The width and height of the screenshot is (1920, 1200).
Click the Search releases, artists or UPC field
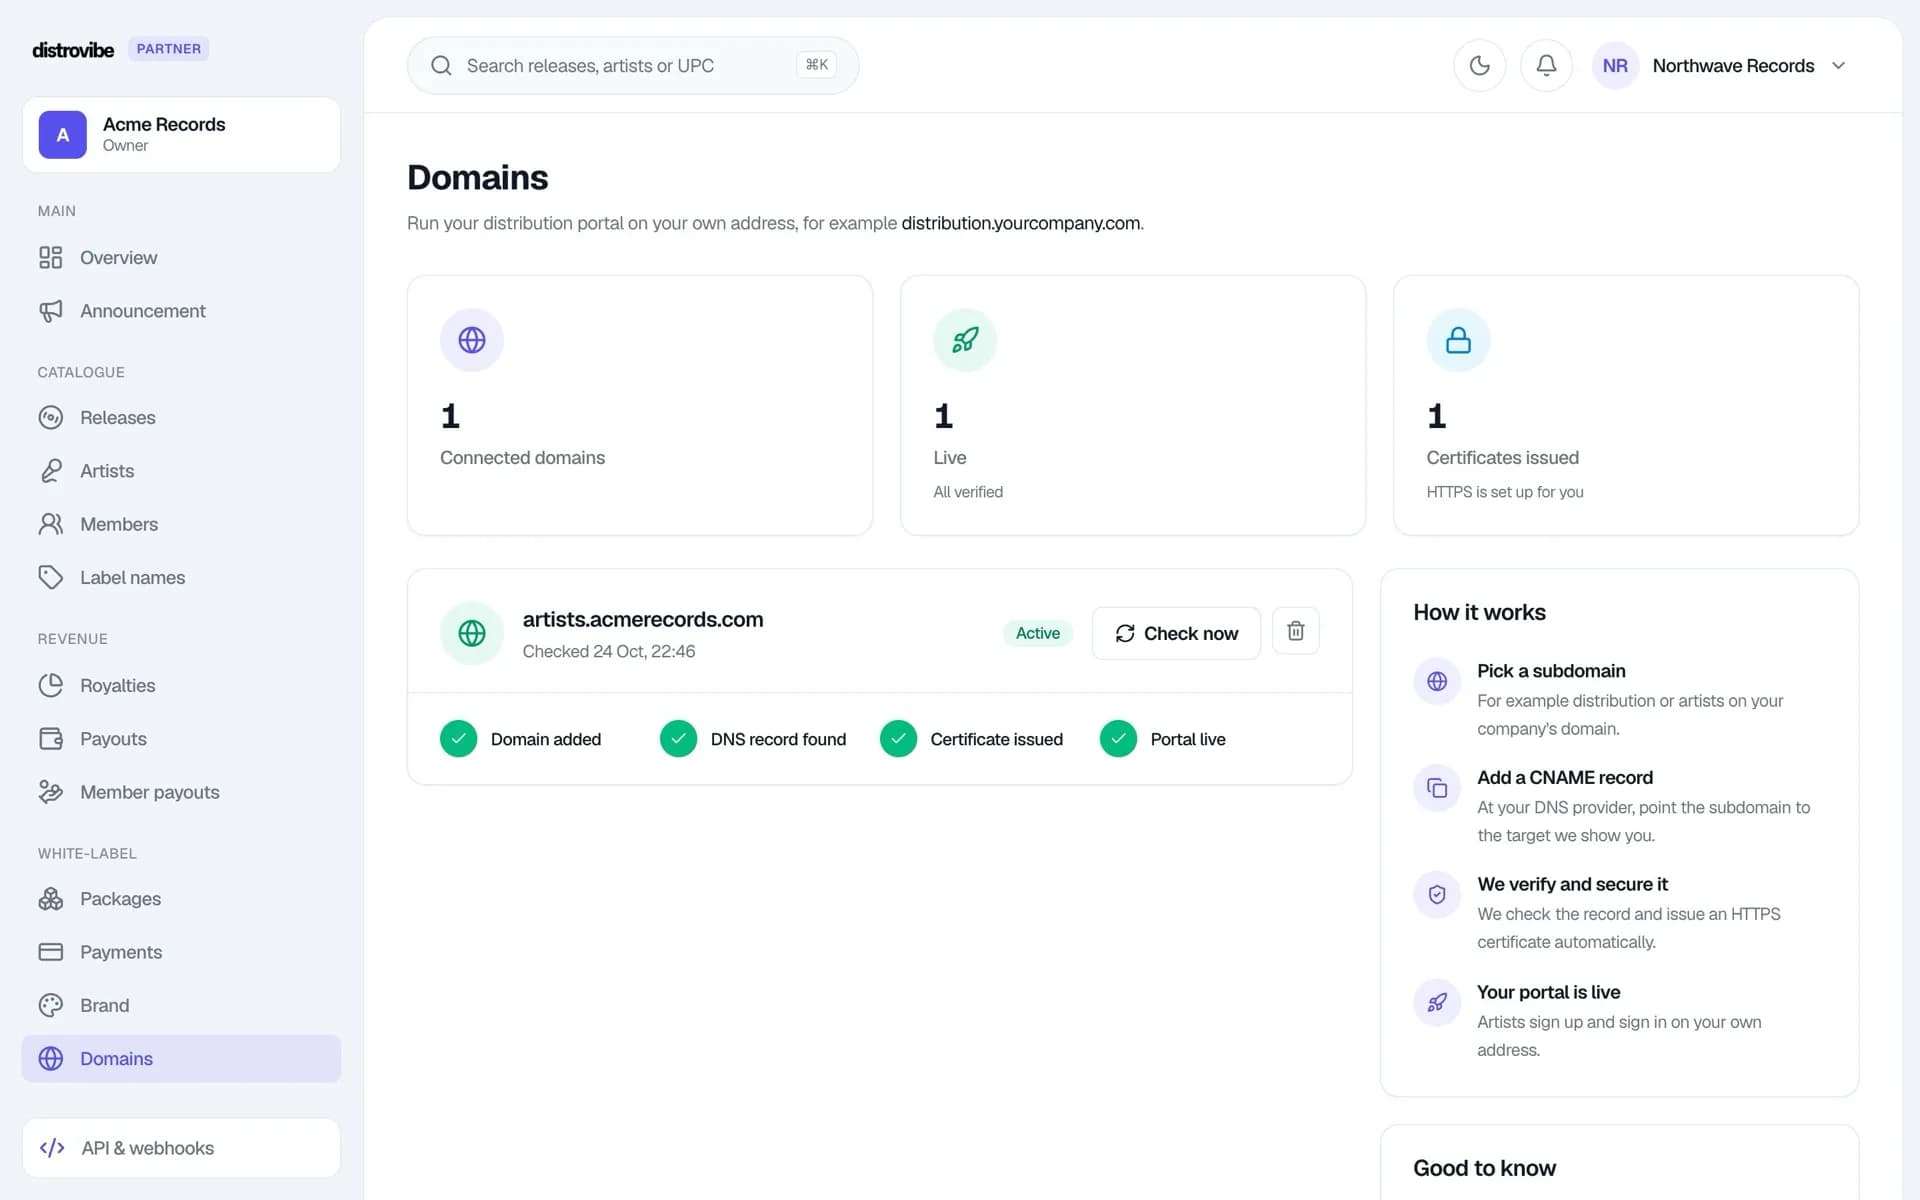pyautogui.click(x=632, y=66)
